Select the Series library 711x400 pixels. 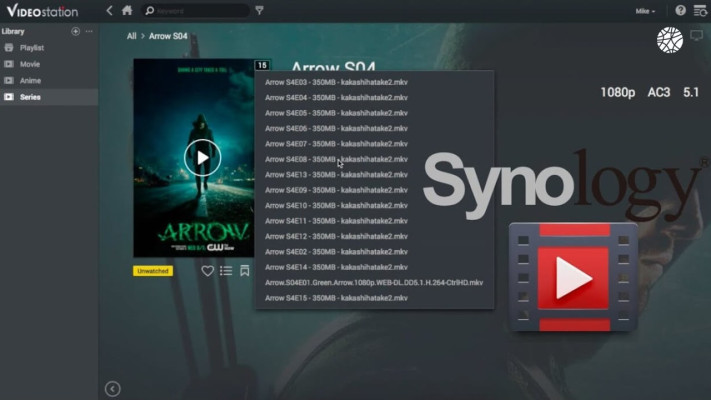(x=30, y=97)
